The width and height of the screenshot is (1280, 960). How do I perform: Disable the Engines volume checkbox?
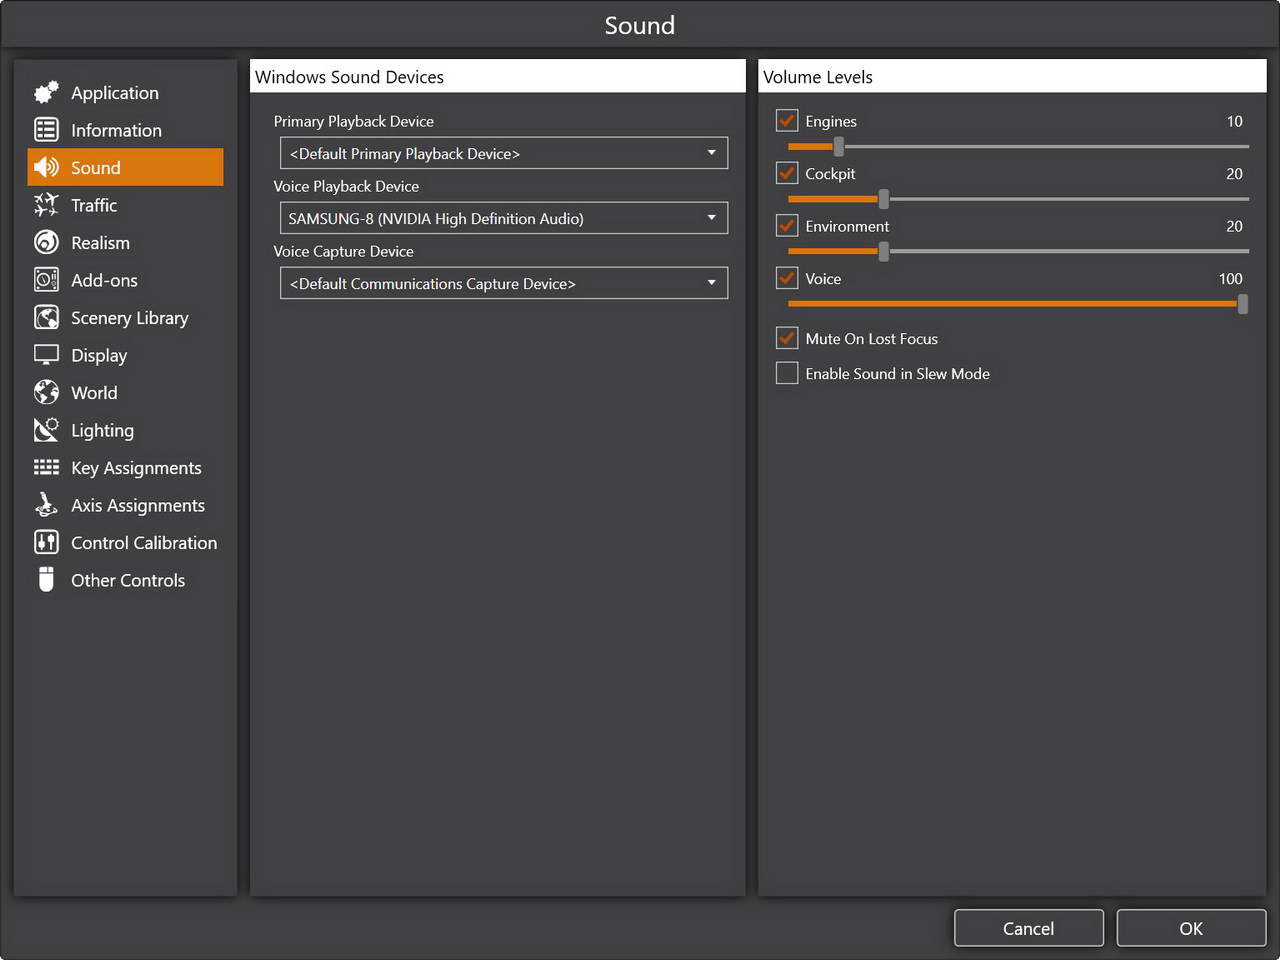[x=787, y=121]
